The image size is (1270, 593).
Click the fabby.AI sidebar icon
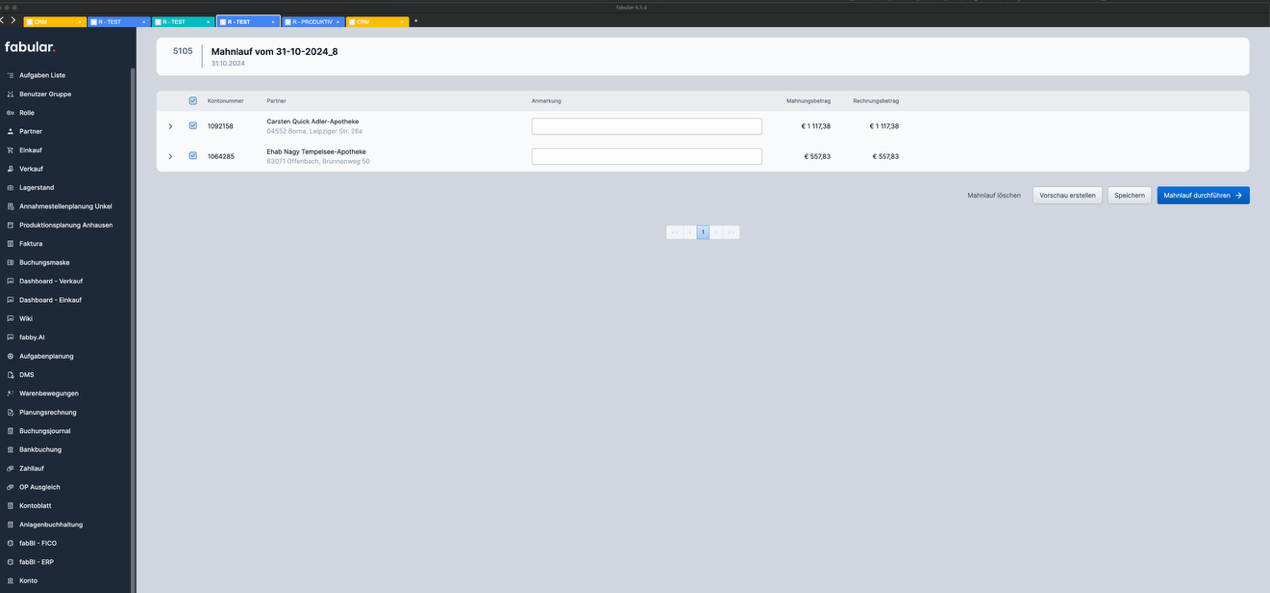[10, 337]
